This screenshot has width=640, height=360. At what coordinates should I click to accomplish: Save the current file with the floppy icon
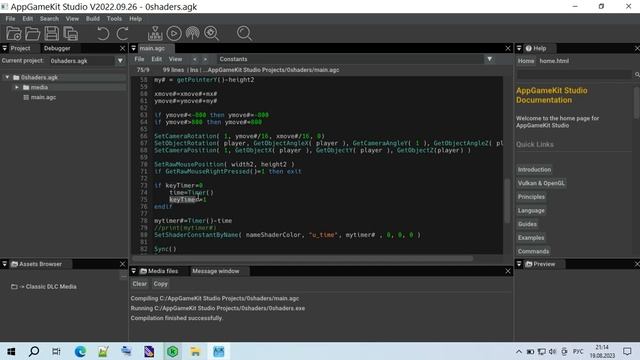coord(51,33)
